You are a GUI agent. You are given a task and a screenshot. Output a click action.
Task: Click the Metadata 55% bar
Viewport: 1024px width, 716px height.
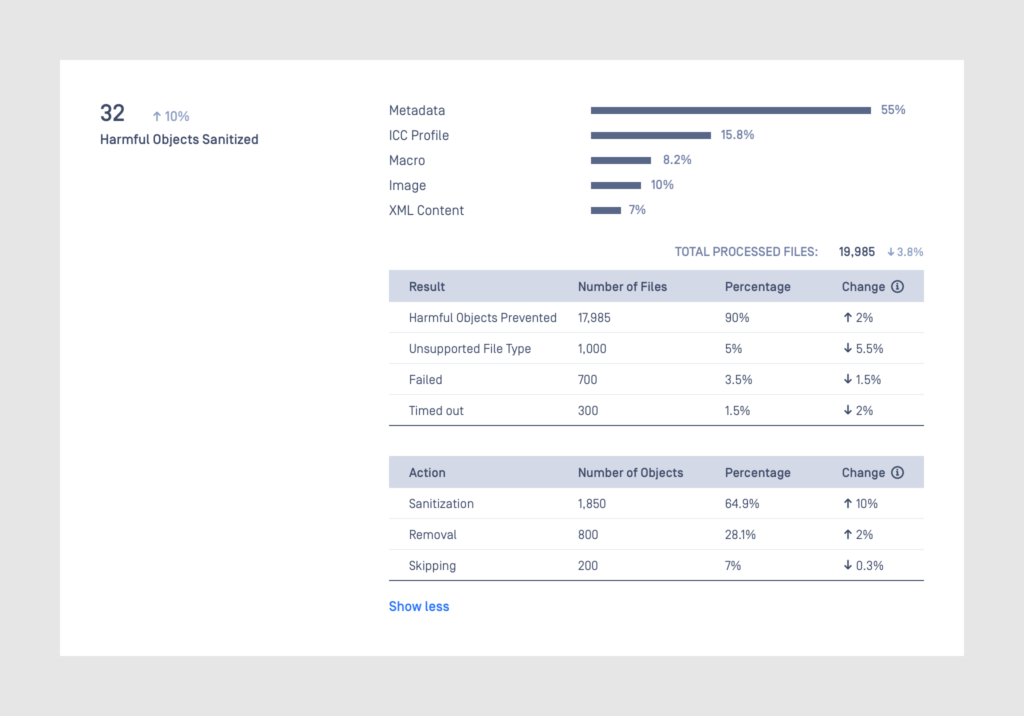pyautogui.click(x=730, y=110)
